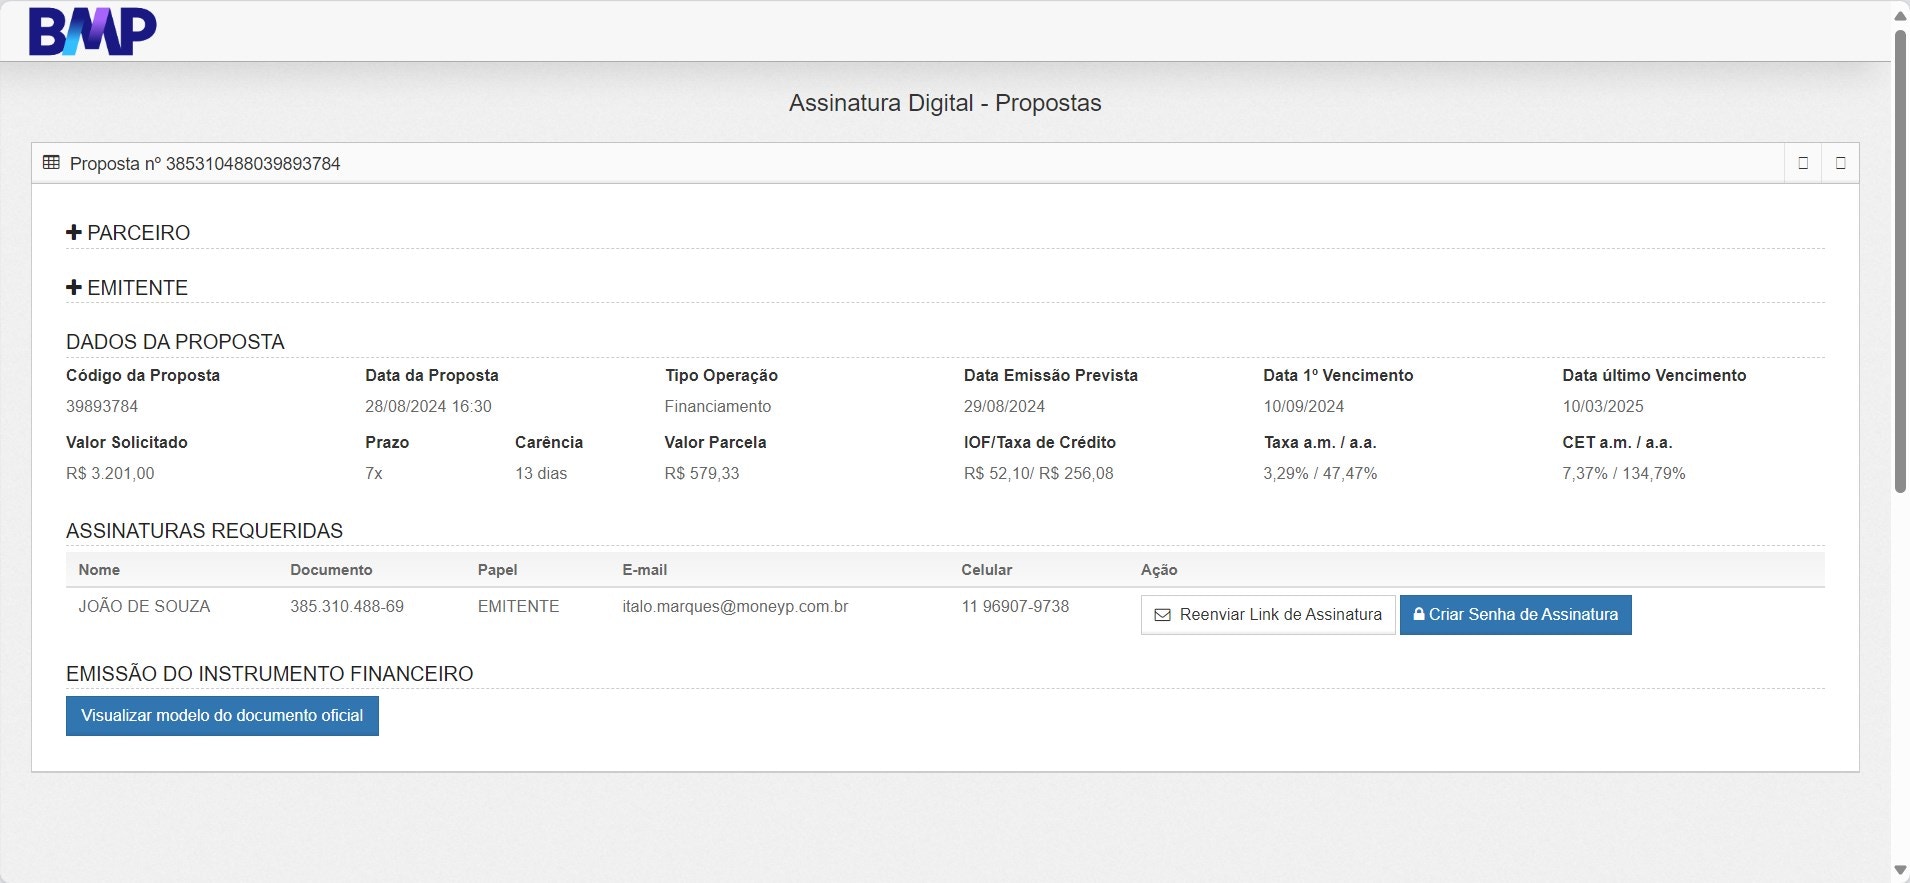Expand the EMITENTE section plus icon
The height and width of the screenshot is (883, 1910).
pyautogui.click(x=74, y=287)
